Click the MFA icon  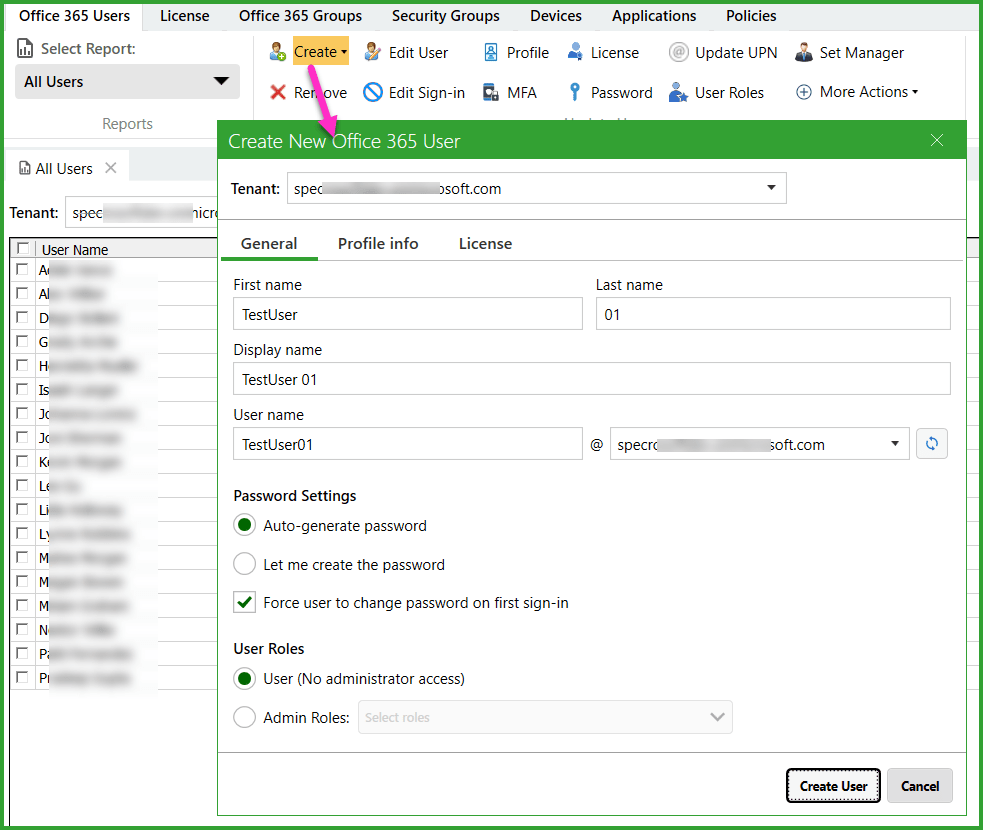491,93
